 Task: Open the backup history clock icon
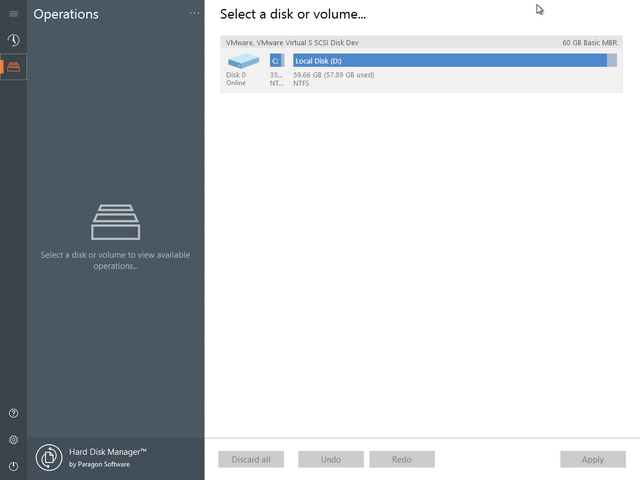[13, 40]
